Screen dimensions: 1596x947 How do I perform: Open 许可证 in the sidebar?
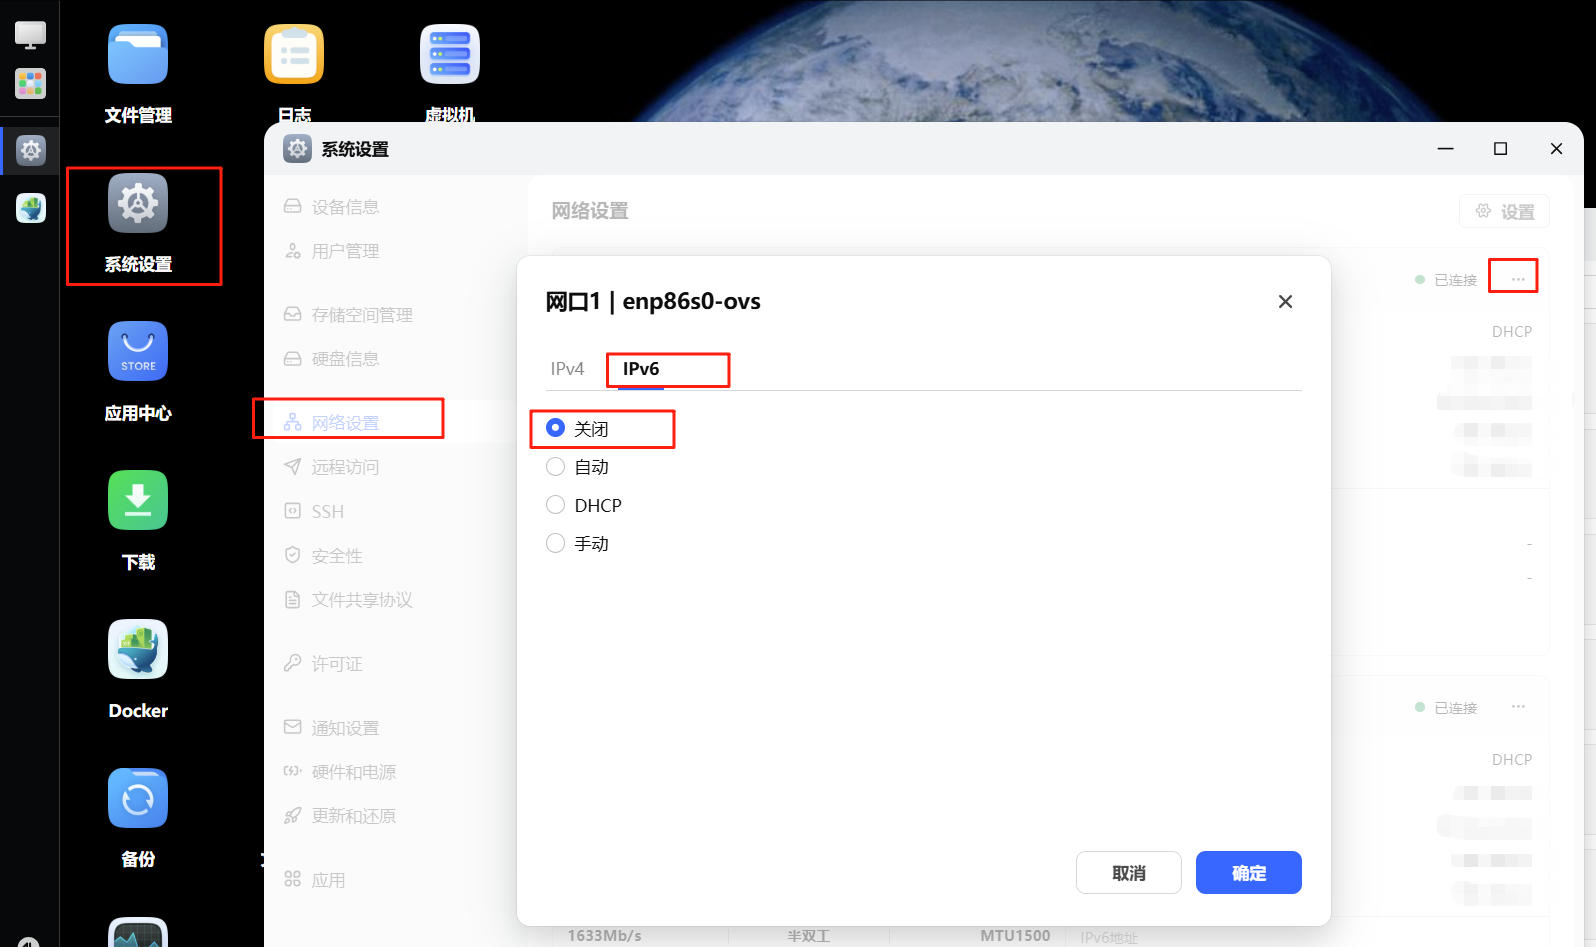pos(337,663)
